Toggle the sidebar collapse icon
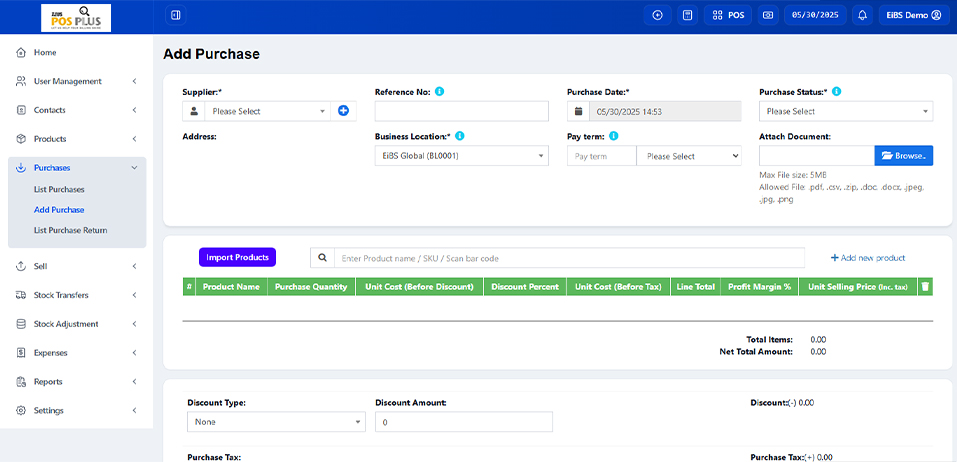Viewport: 957px width, 462px height. click(176, 15)
